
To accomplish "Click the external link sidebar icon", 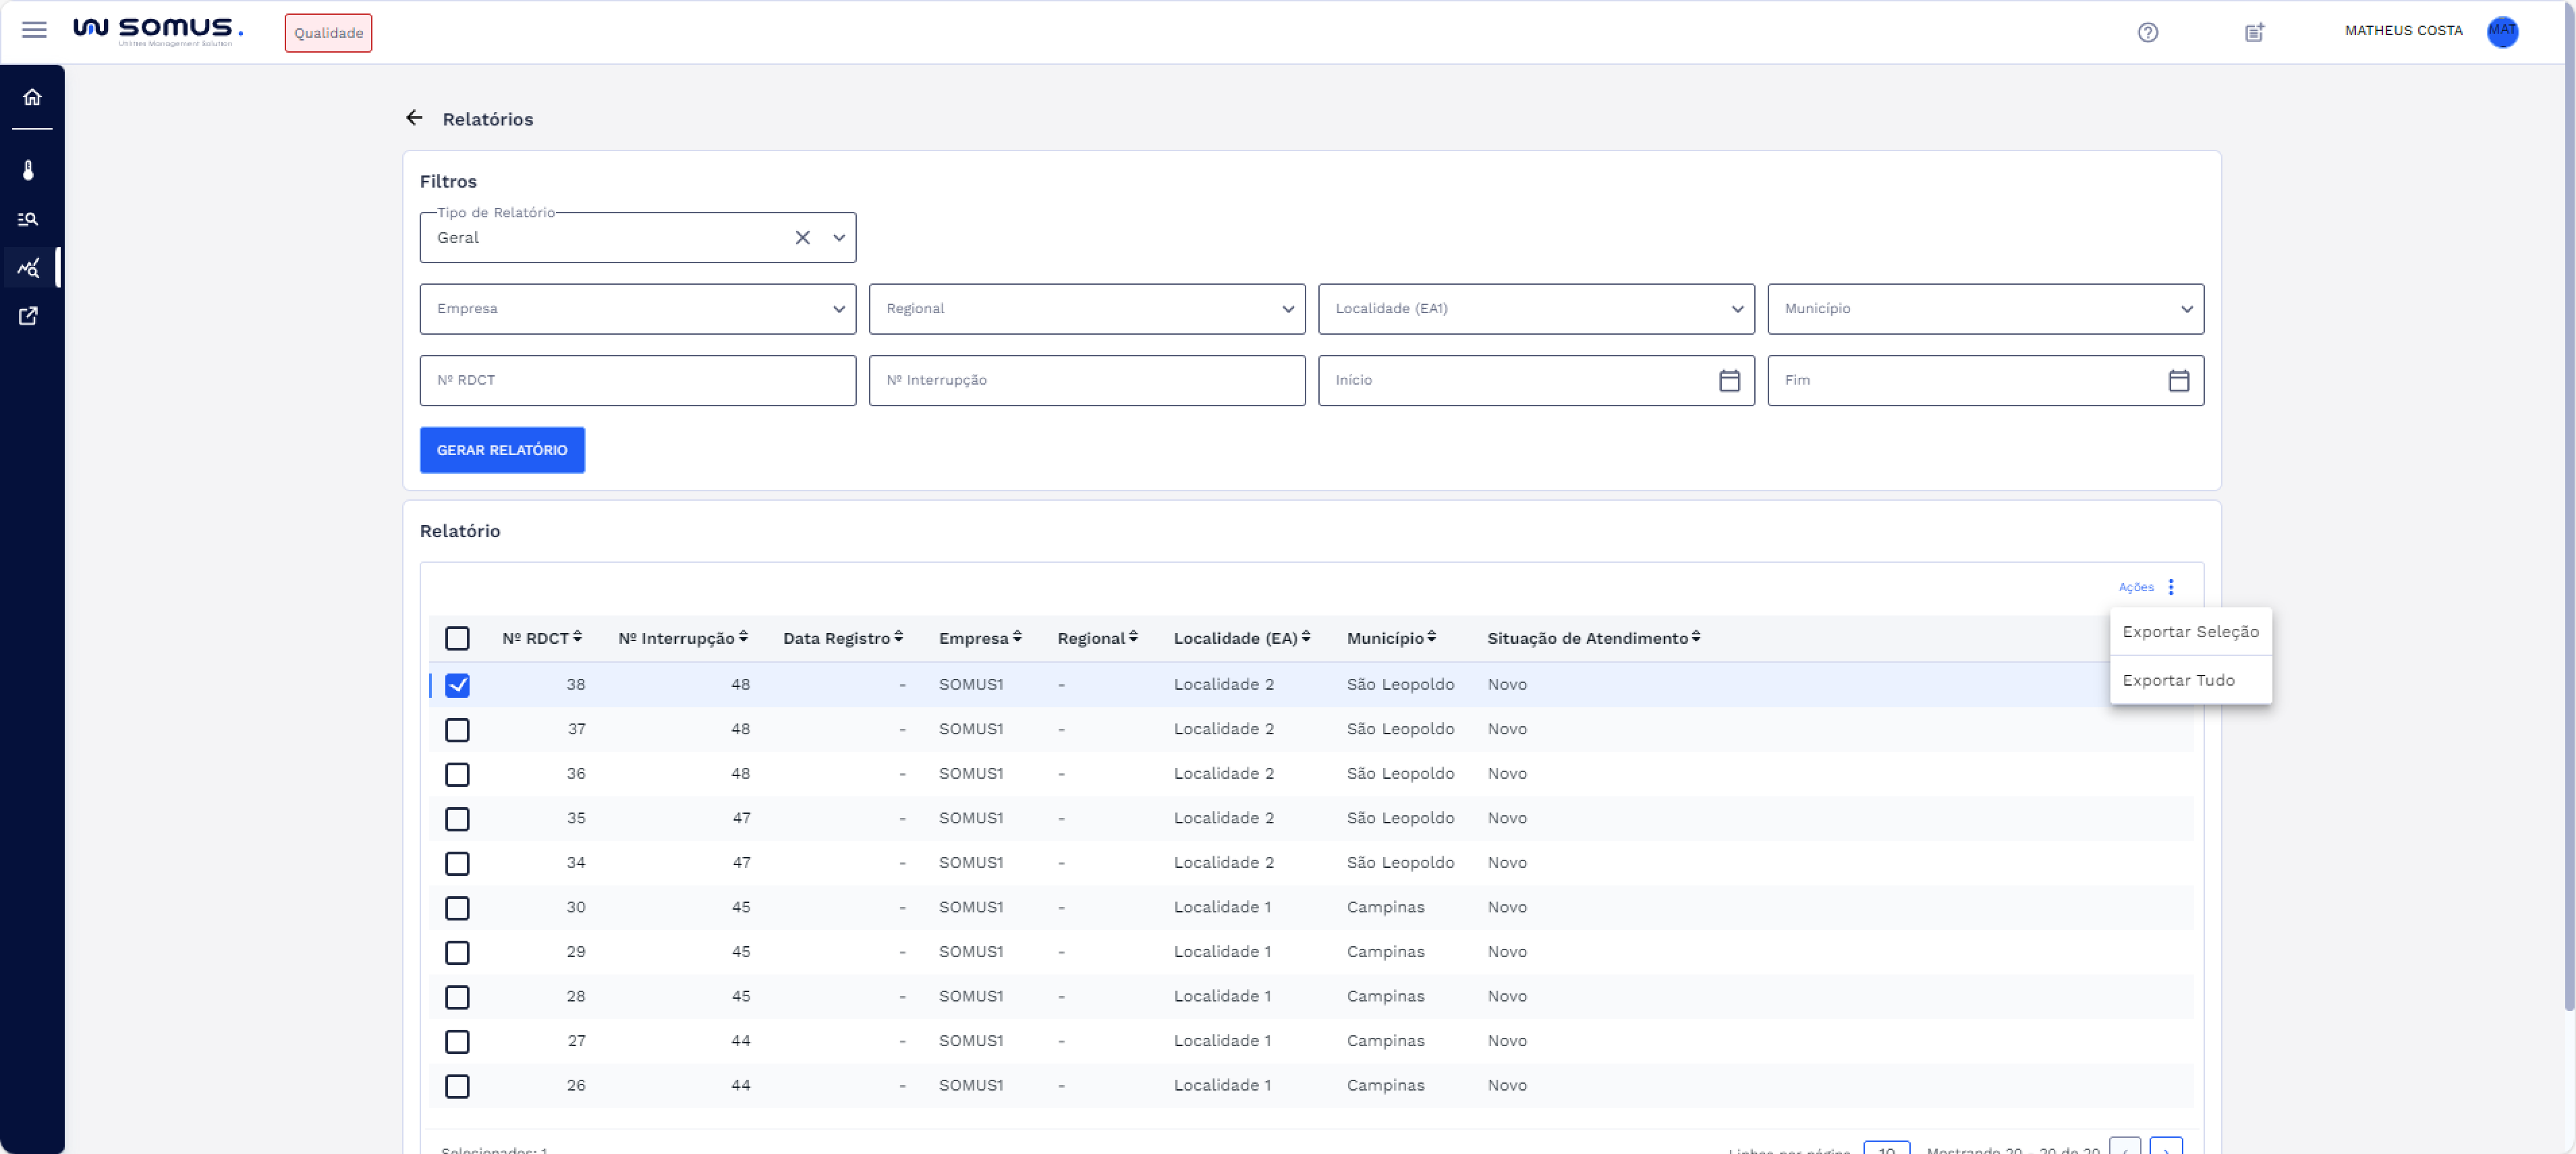I will pyautogui.click(x=29, y=316).
